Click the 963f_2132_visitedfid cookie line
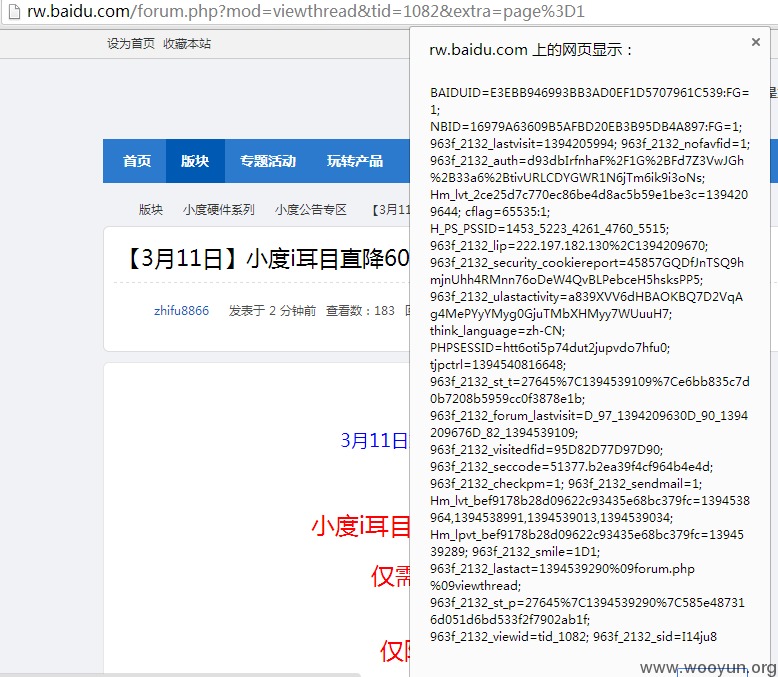 (x=546, y=449)
